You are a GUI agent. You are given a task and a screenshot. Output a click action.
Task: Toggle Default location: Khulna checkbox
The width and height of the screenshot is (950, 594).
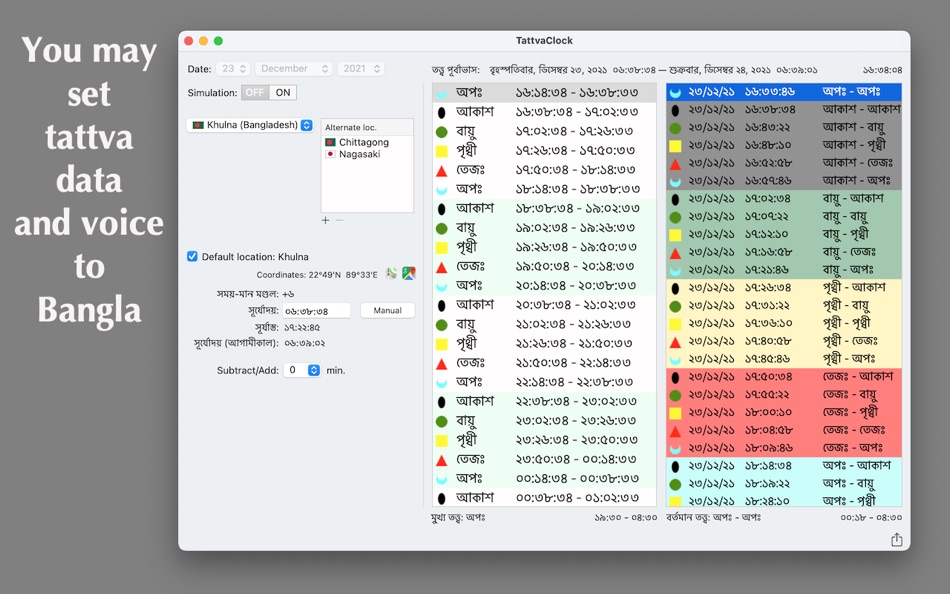(192, 256)
